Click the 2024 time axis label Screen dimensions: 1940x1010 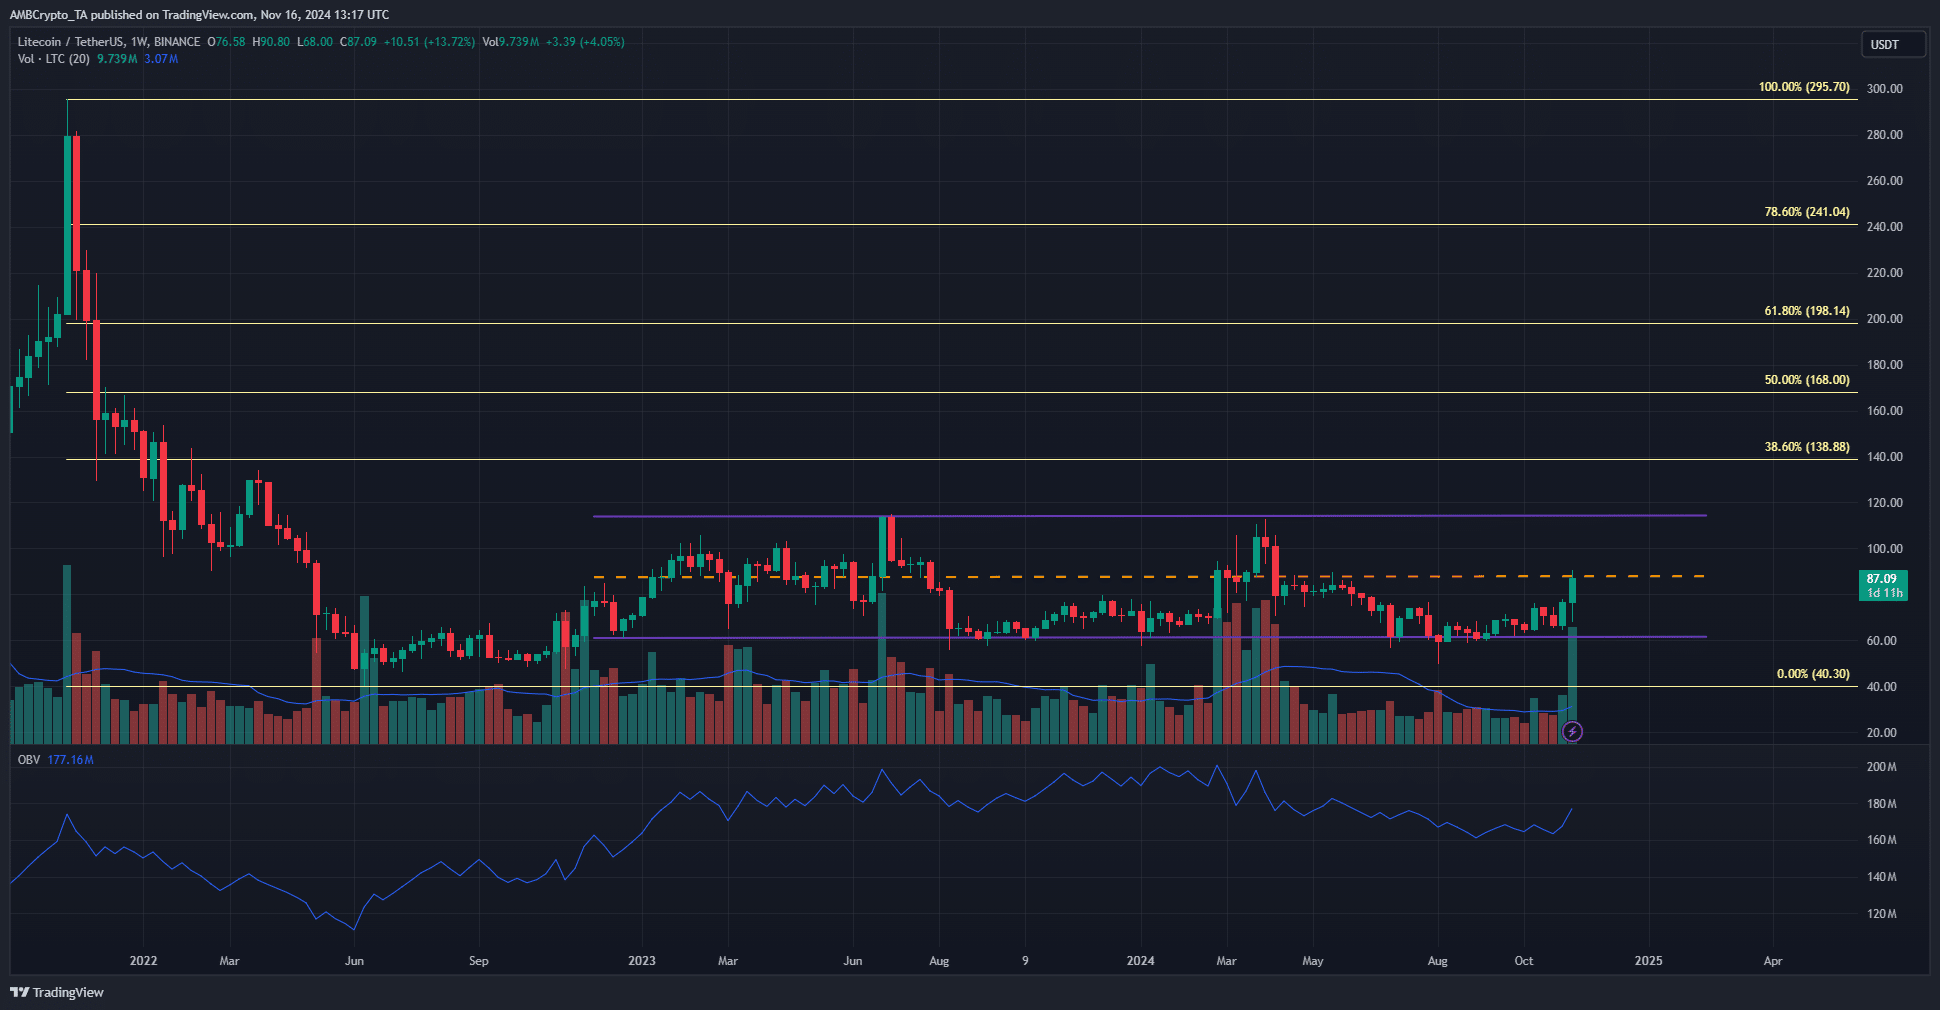tap(1140, 961)
